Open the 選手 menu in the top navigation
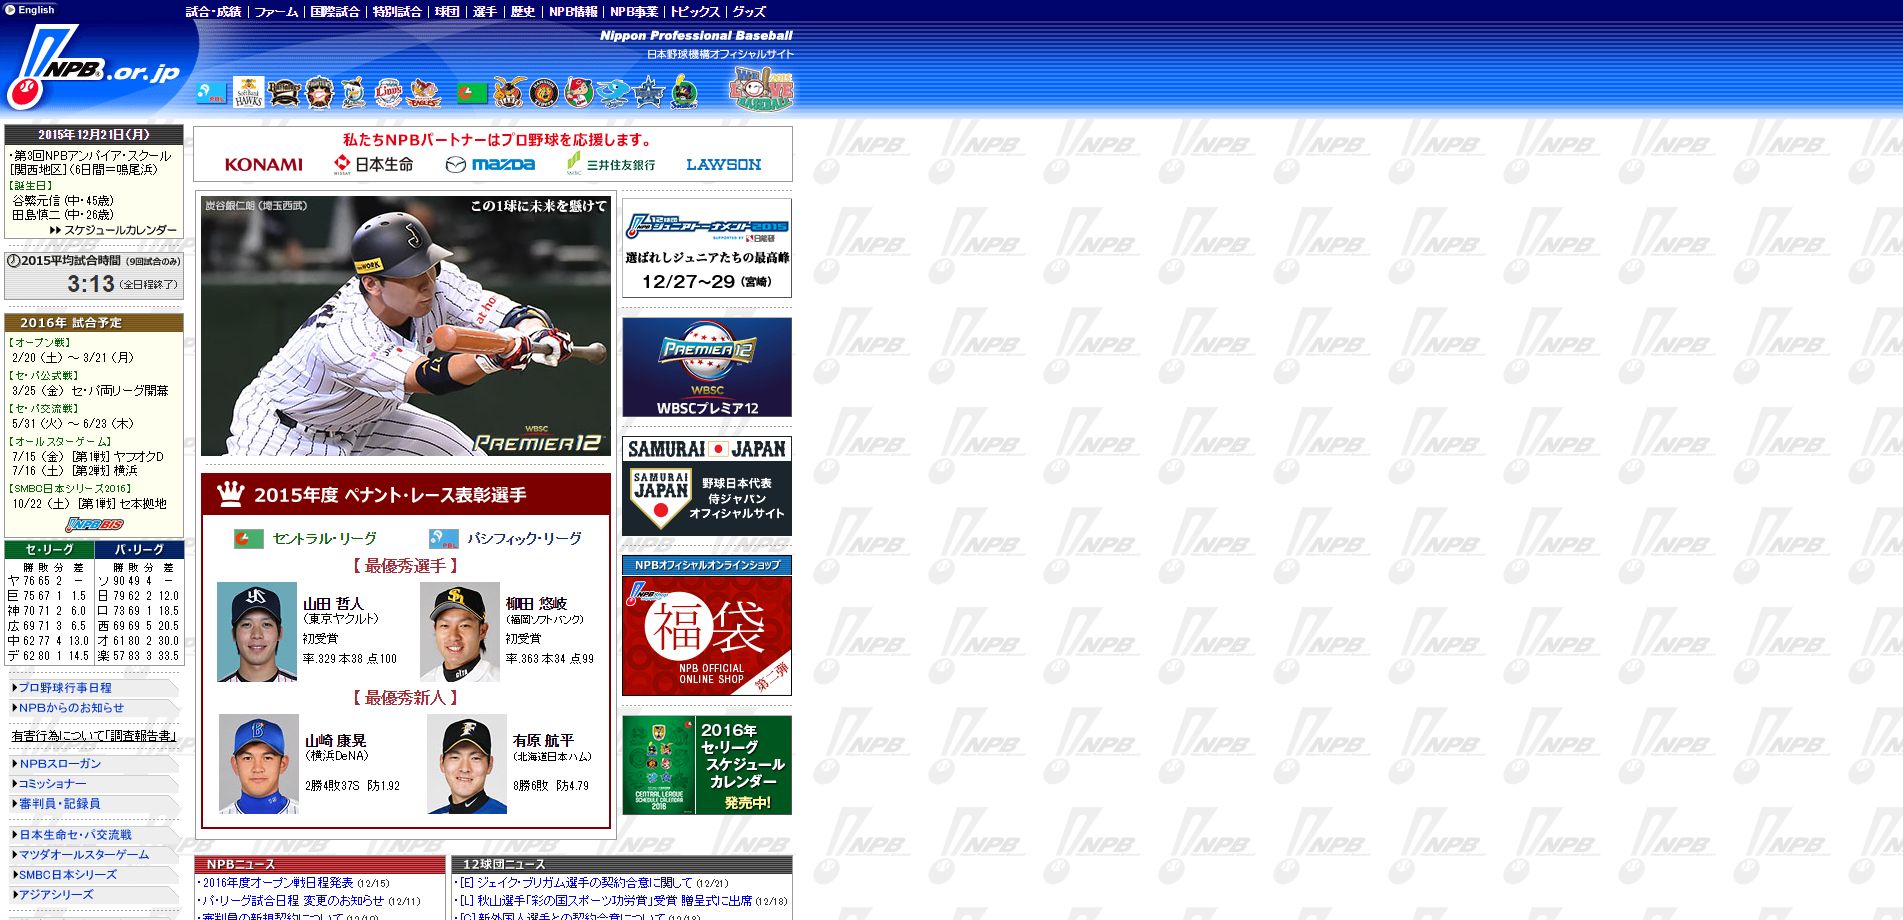Screen dimensions: 1903x920 pyautogui.click(x=485, y=12)
